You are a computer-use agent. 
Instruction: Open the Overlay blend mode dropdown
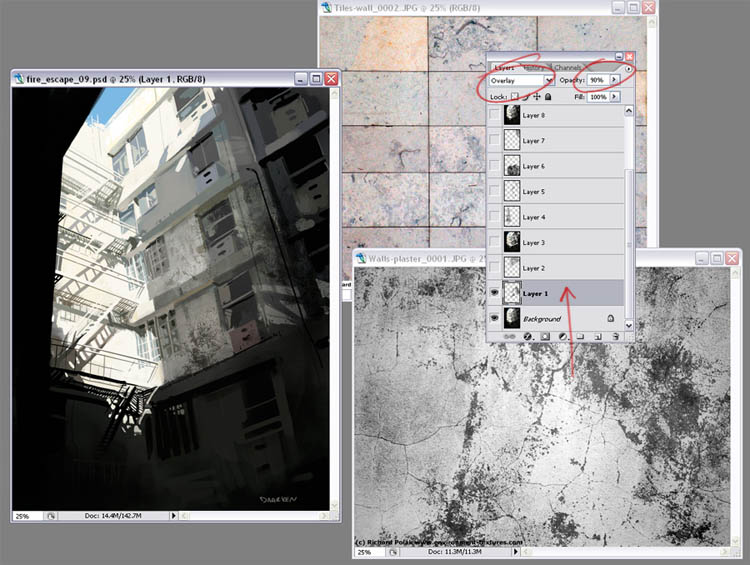521,79
